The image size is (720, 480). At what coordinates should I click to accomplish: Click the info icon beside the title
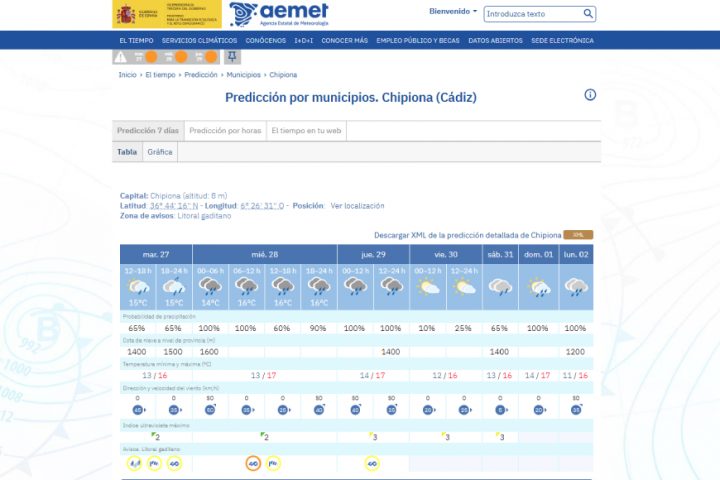pos(590,95)
